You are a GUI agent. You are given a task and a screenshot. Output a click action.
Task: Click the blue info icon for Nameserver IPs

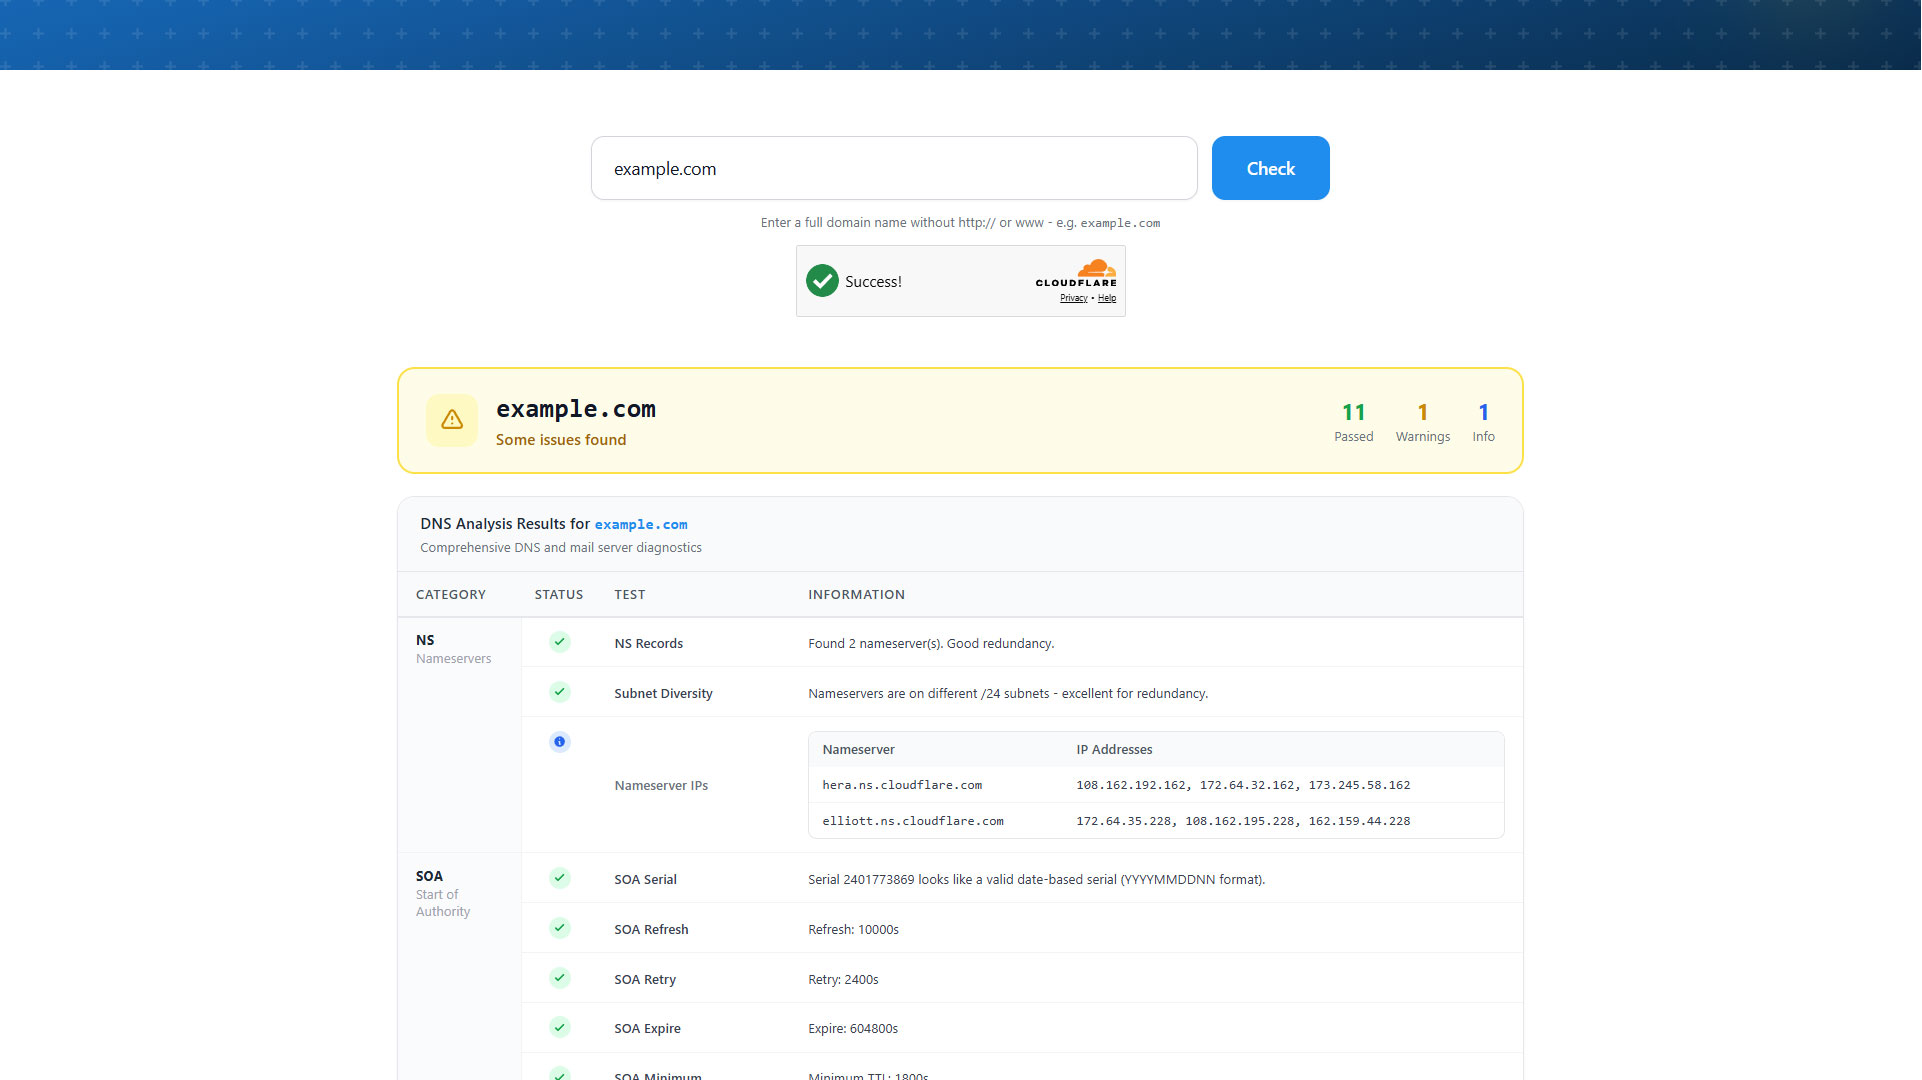[x=559, y=741]
